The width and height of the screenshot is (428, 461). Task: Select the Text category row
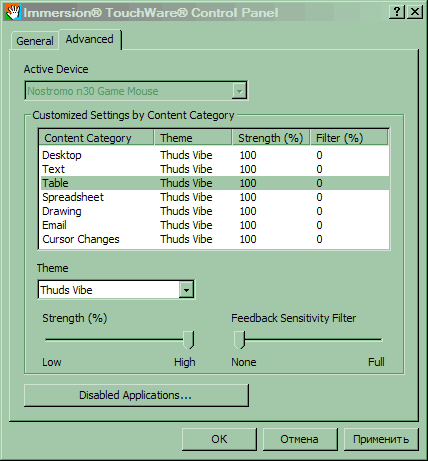pos(214,169)
